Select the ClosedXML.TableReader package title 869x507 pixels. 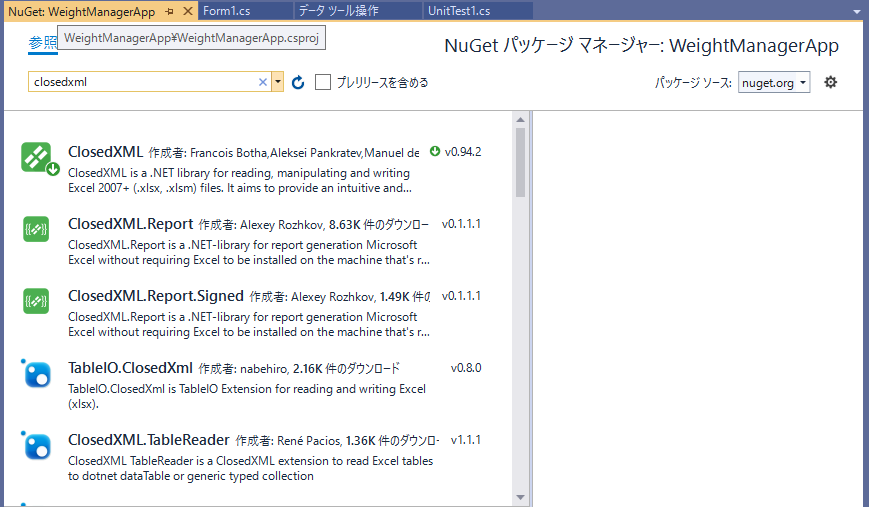pyautogui.click(x=149, y=440)
